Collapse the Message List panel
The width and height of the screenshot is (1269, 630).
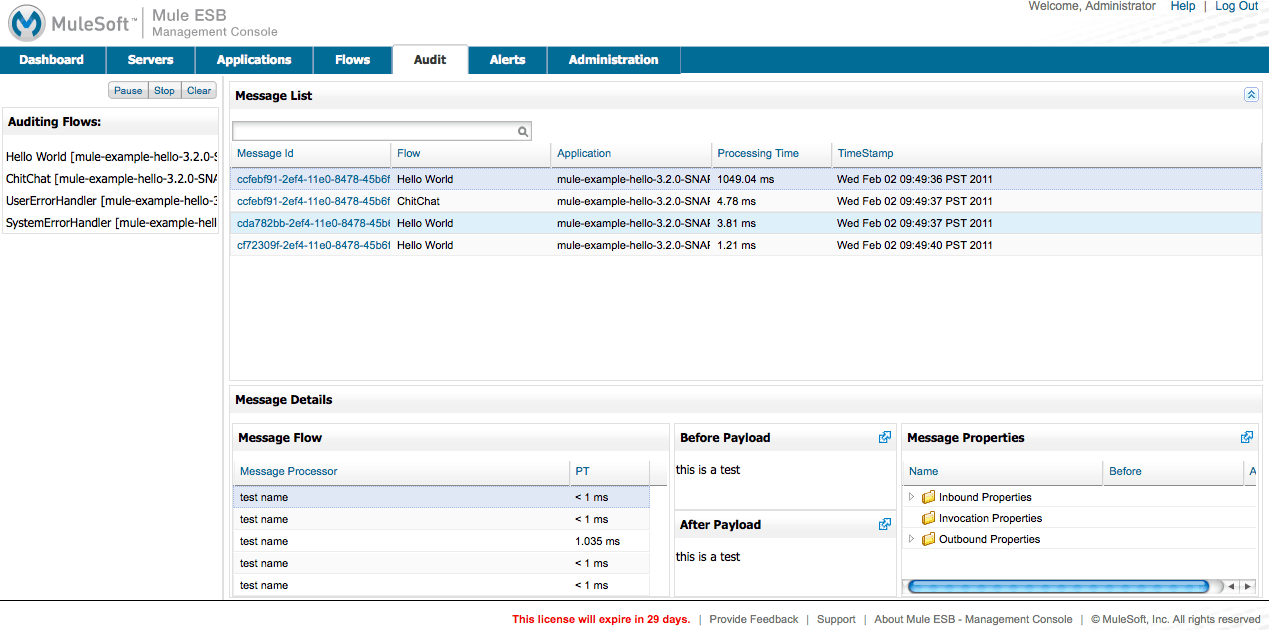pyautogui.click(x=1251, y=94)
